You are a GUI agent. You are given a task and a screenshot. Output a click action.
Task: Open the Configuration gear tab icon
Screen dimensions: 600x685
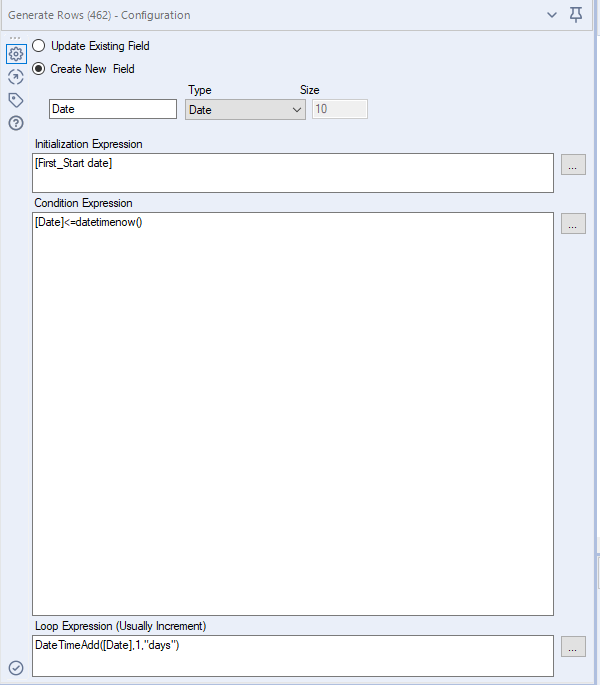click(16, 54)
